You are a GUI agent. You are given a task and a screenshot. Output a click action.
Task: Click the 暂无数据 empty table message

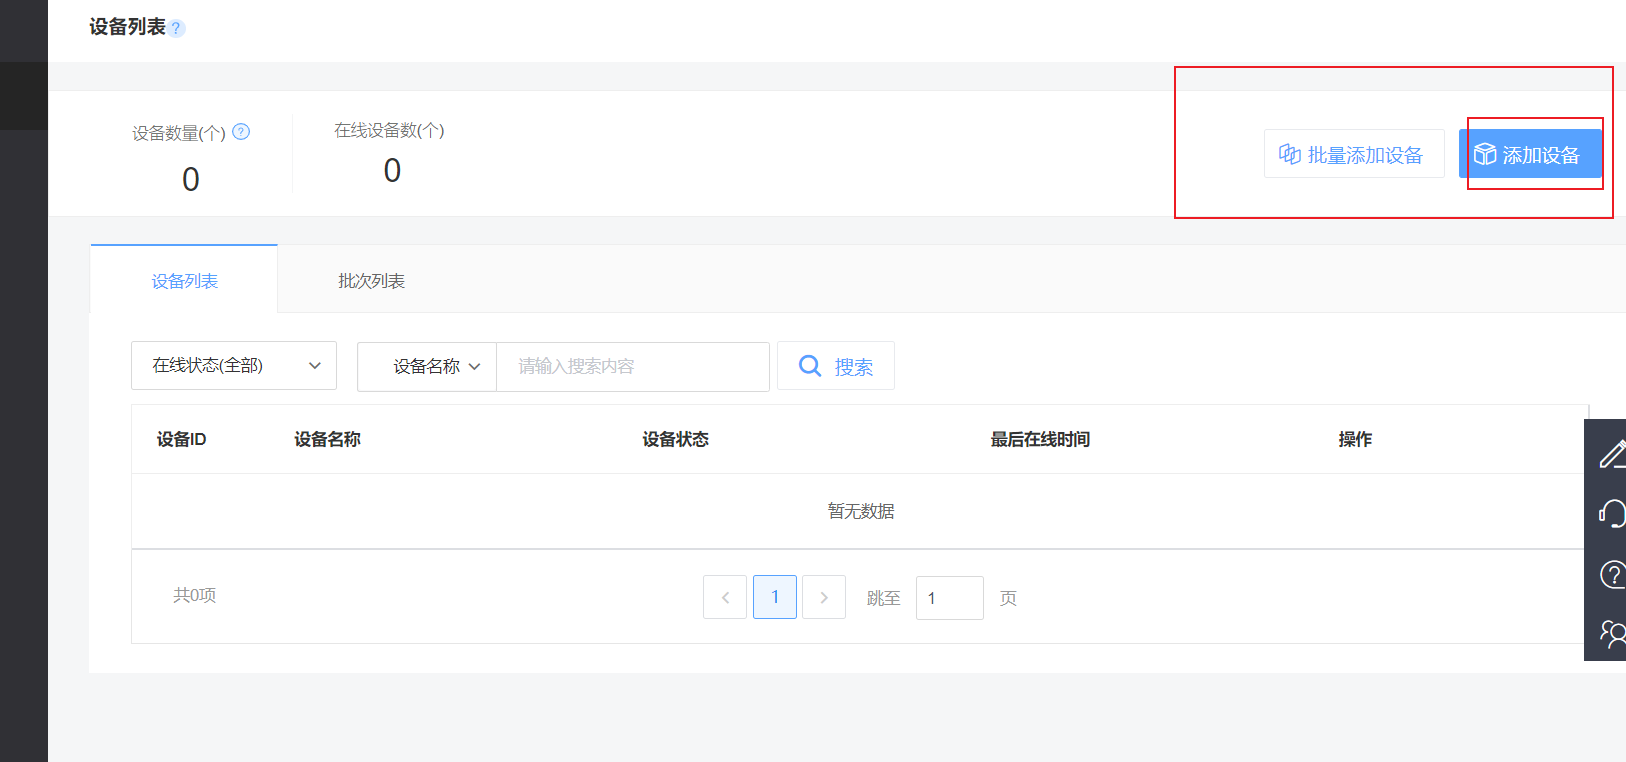pos(861,511)
